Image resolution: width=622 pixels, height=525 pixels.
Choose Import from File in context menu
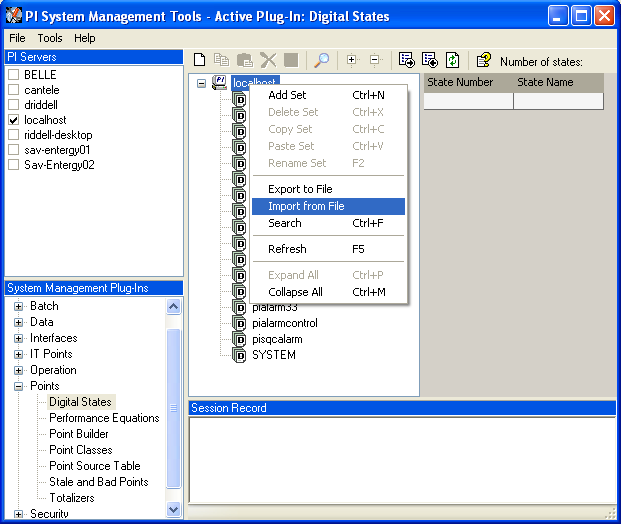(x=328, y=206)
